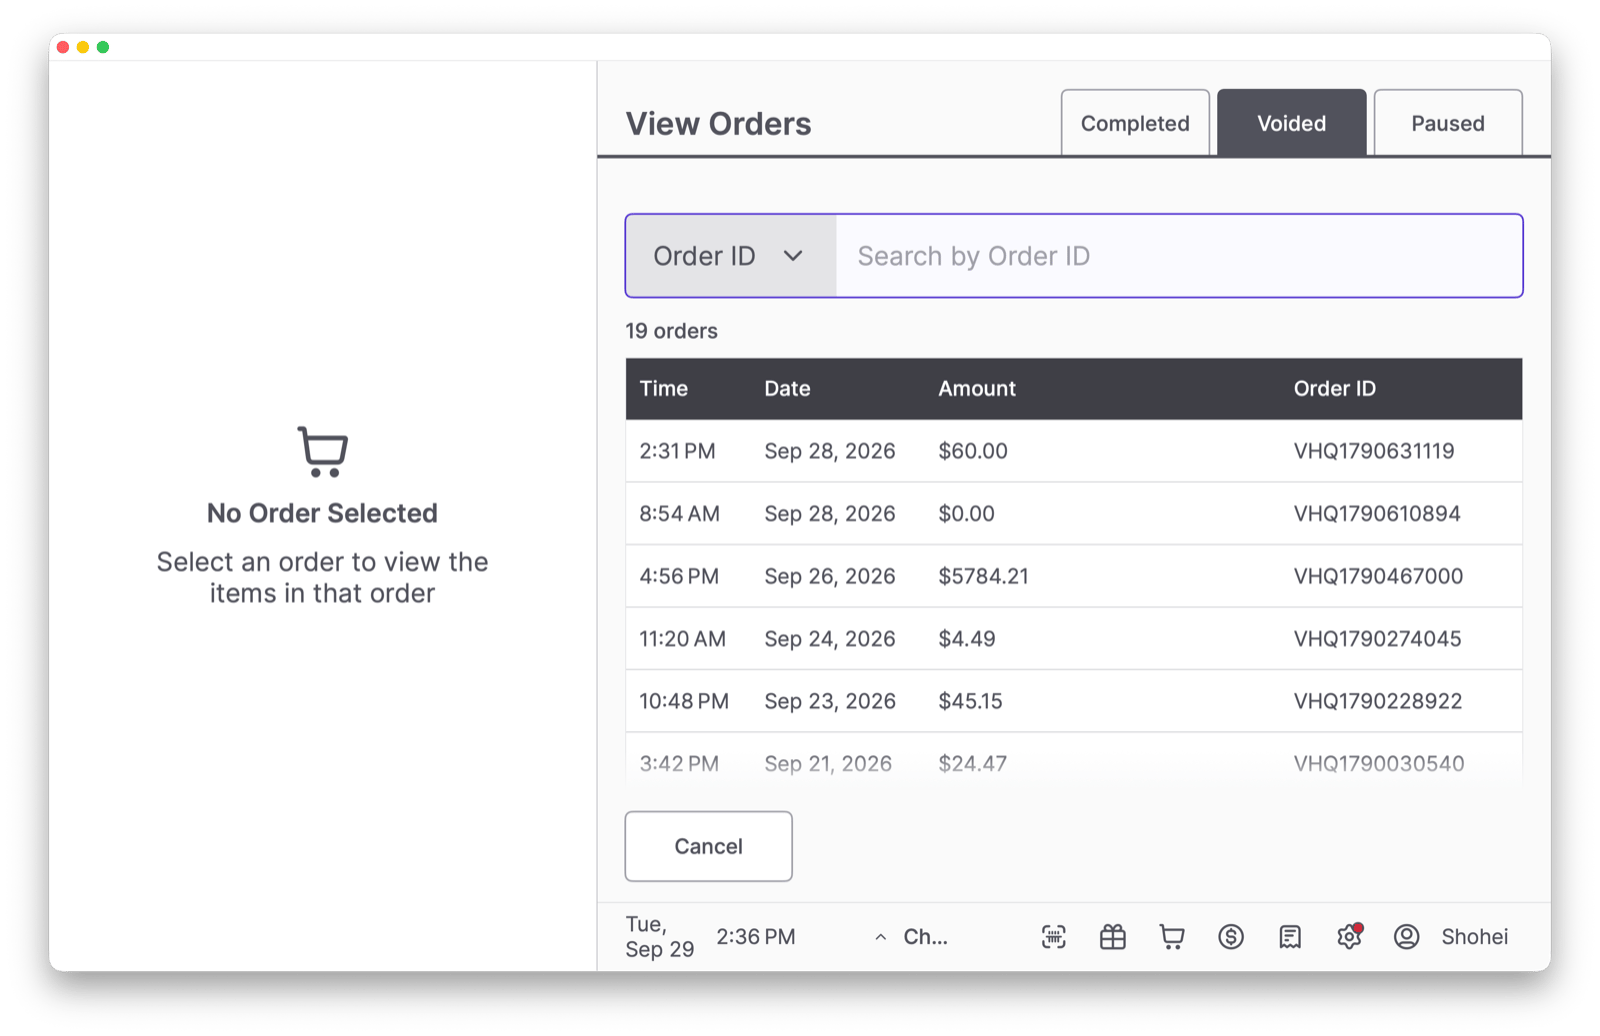Select order VHQ1790610894
This screenshot has height=1036, width=1600.
[1074, 514]
